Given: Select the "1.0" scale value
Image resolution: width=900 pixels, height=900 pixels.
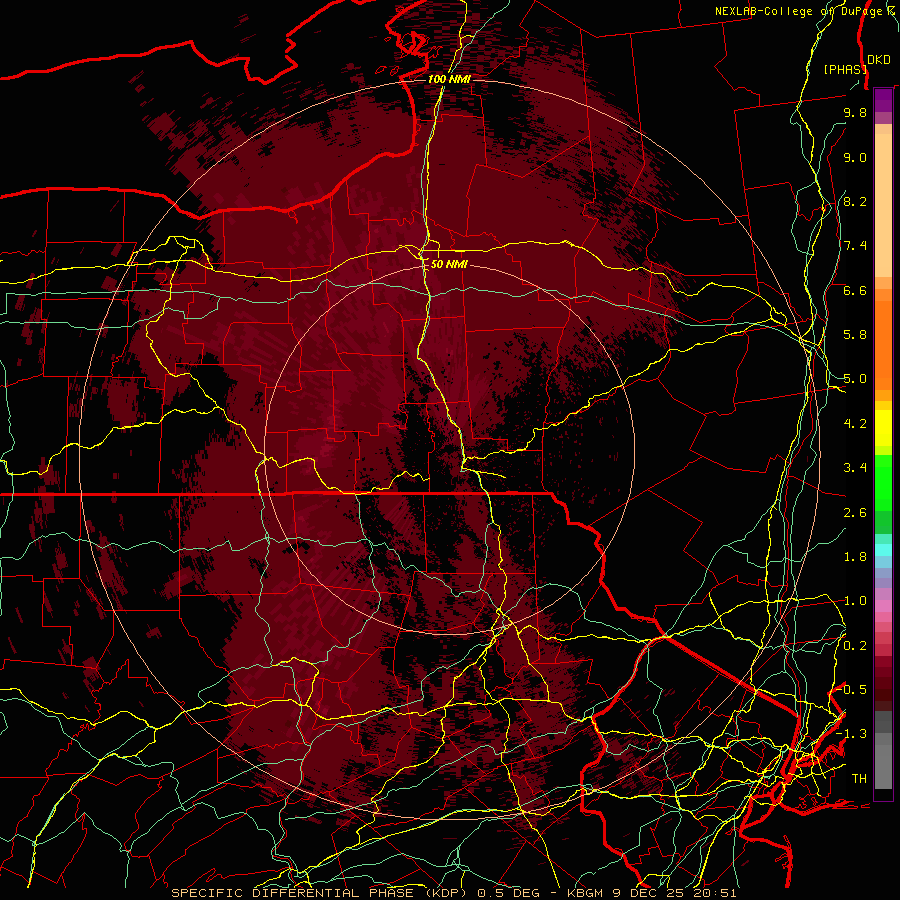Looking at the screenshot, I should point(855,601).
